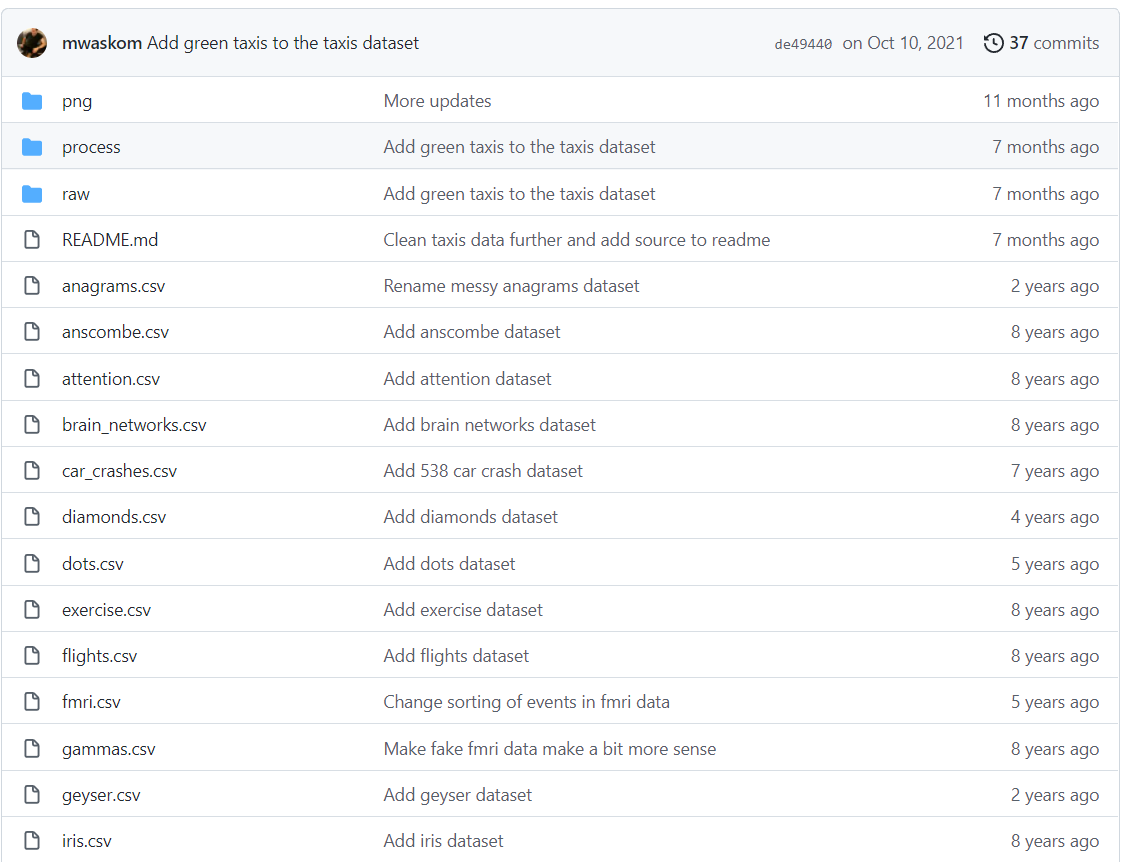
Task: Click the raw folder icon
Action: [32, 194]
